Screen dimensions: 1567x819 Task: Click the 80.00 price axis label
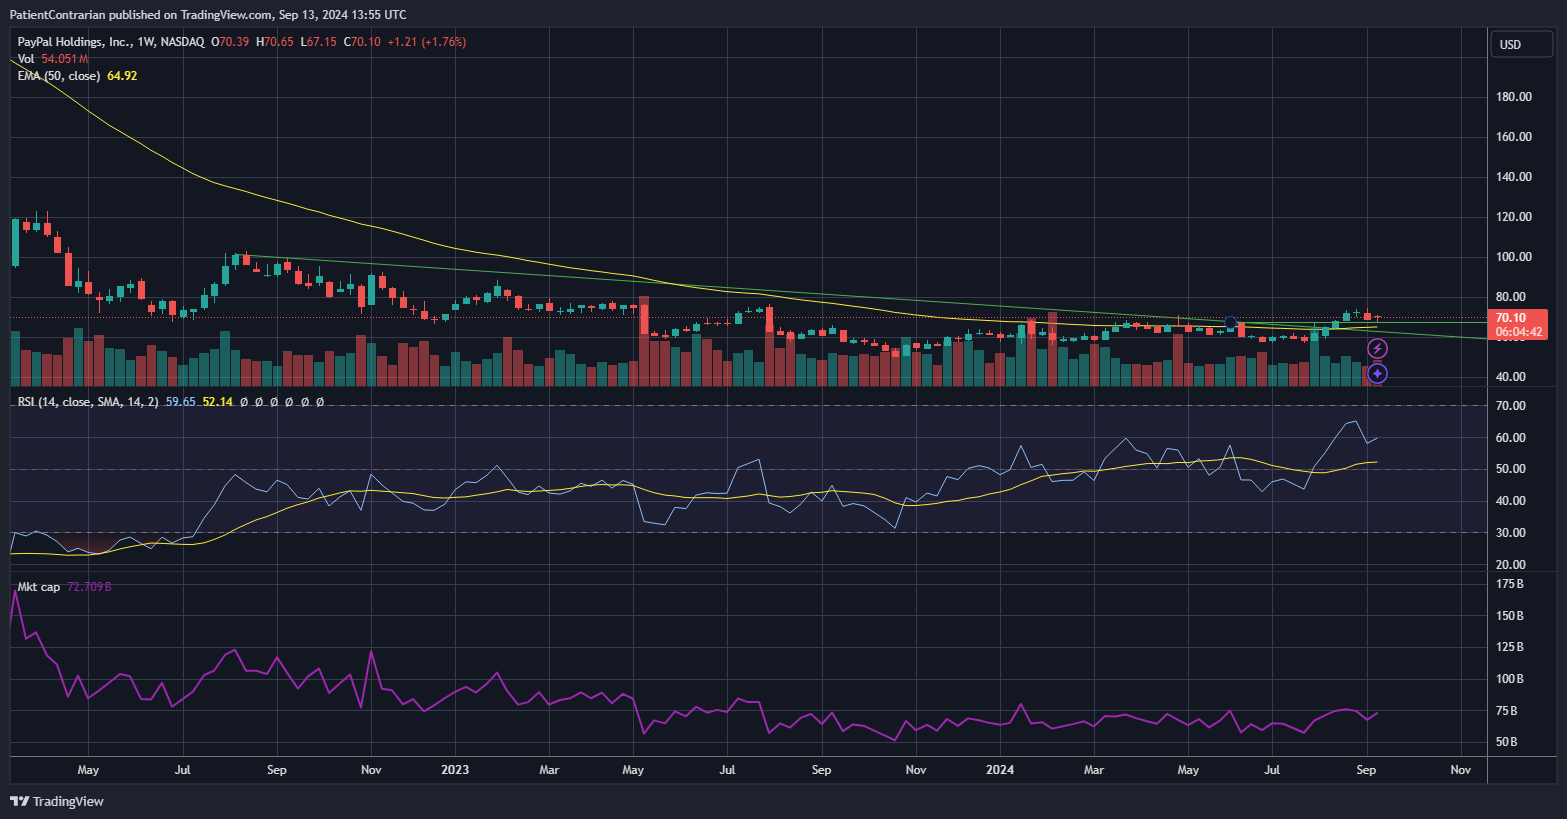pyautogui.click(x=1511, y=297)
